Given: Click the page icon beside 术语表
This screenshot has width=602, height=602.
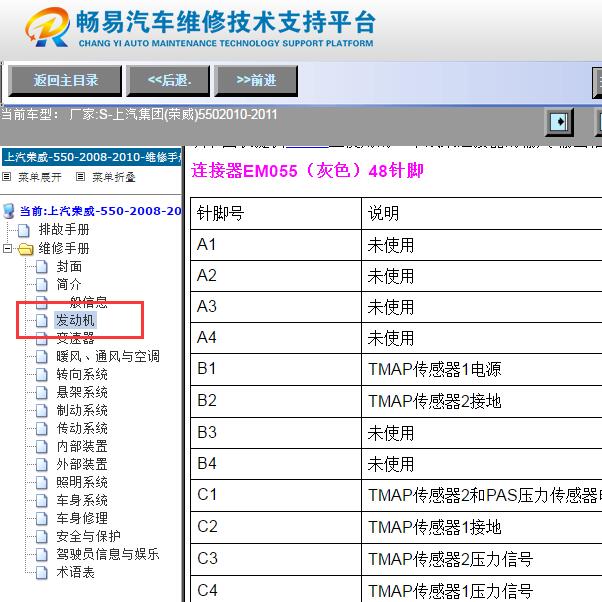Looking at the screenshot, I should pos(41,573).
